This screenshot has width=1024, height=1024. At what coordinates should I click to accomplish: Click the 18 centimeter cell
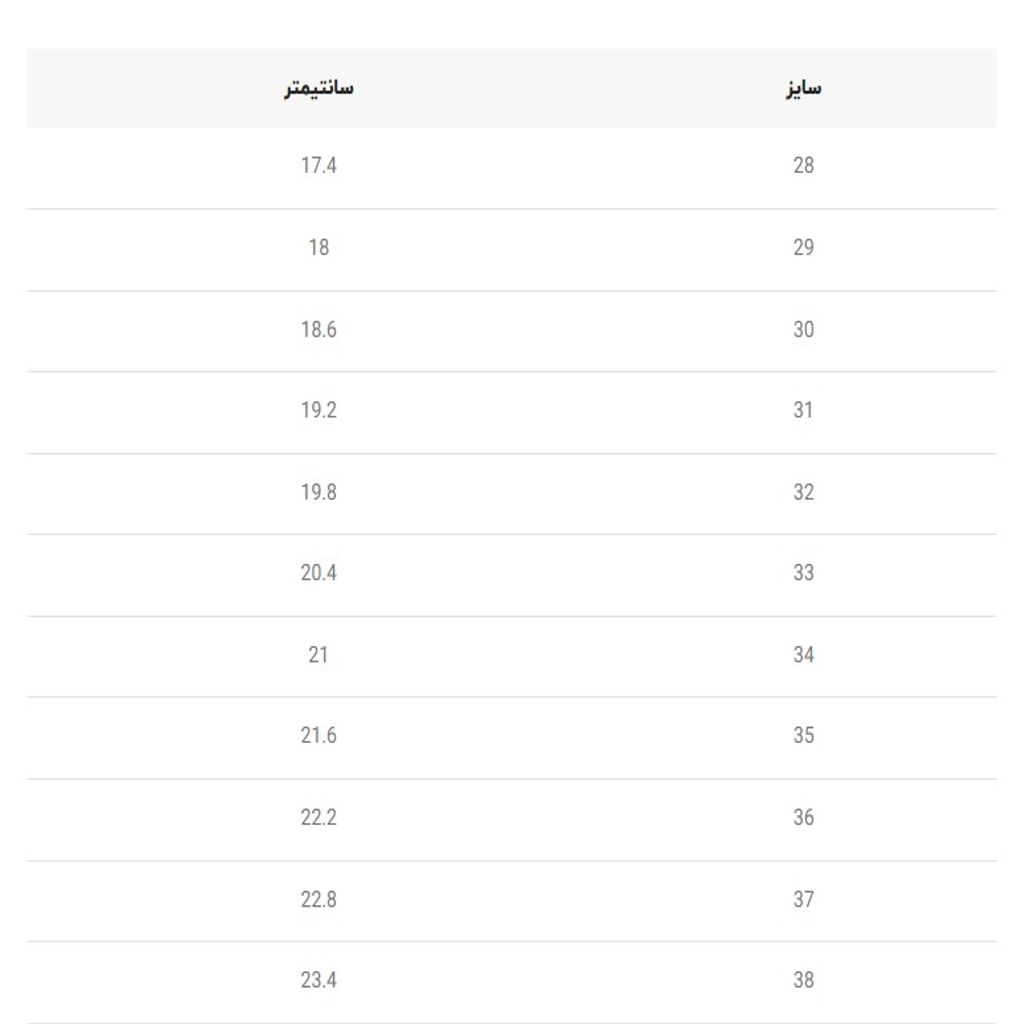(x=319, y=248)
